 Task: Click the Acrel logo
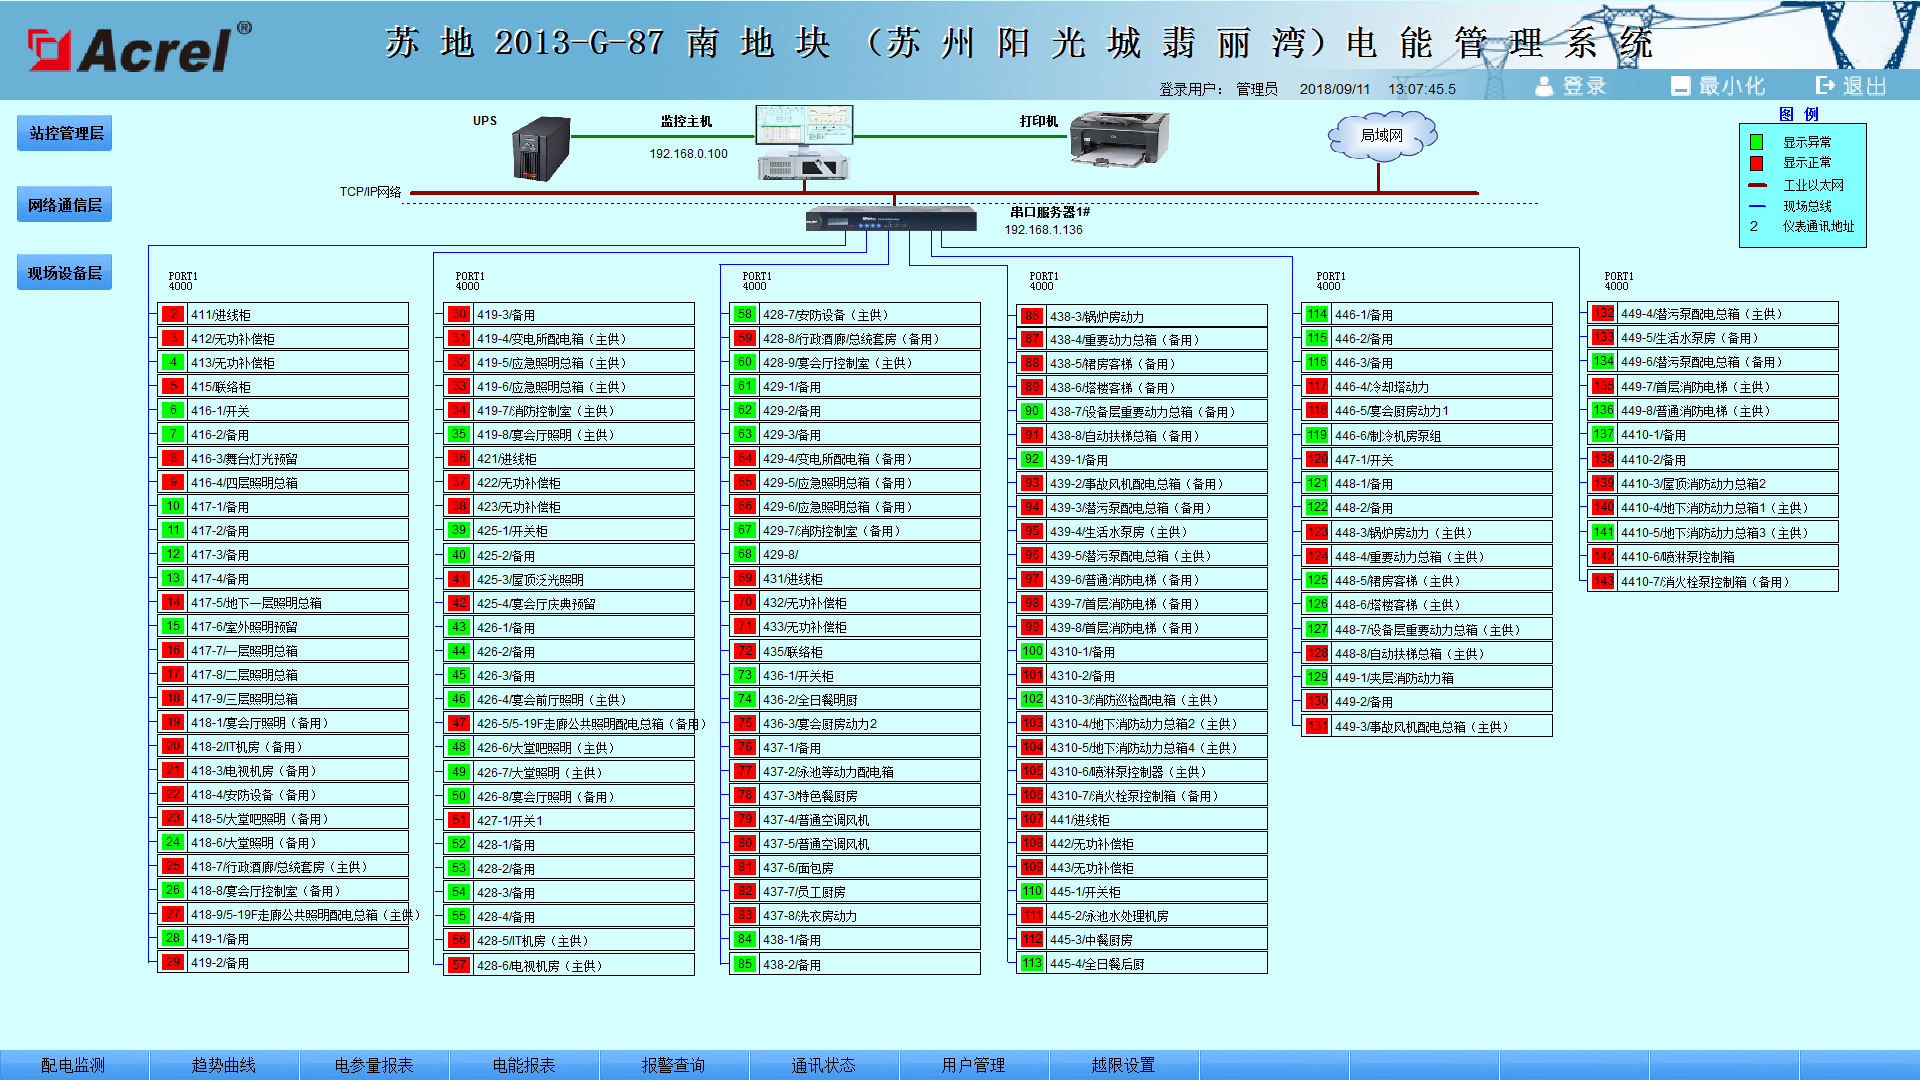pos(139,48)
